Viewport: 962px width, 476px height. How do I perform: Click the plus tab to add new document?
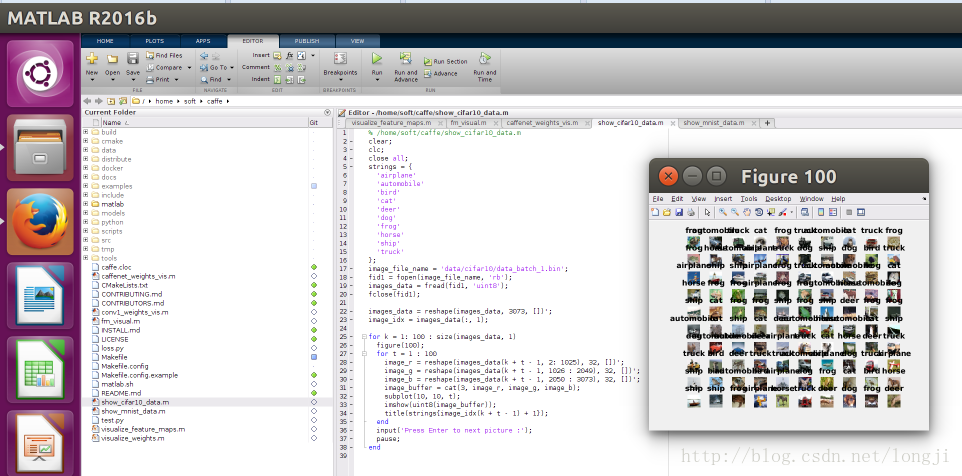pos(767,123)
